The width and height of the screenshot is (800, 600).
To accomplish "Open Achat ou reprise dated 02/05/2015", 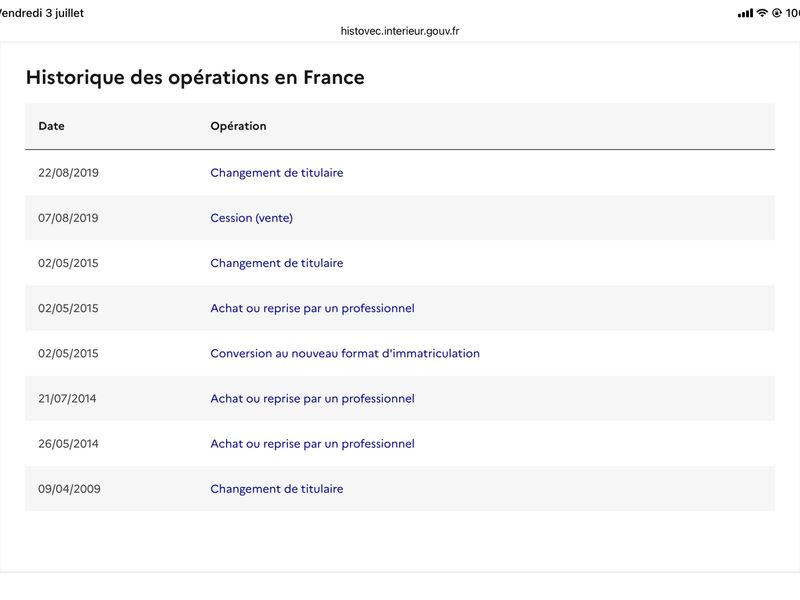I will point(312,308).
